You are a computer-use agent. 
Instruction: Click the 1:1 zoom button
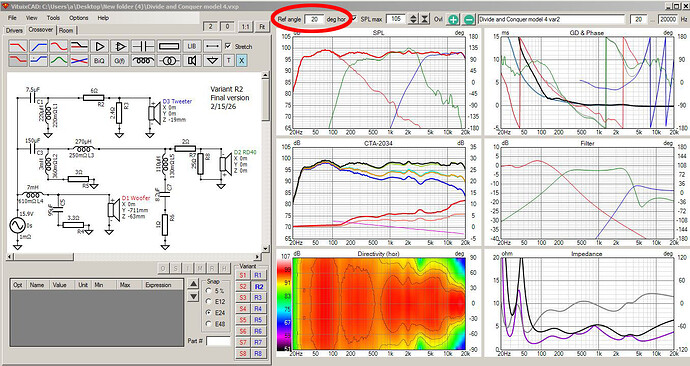tap(246, 27)
